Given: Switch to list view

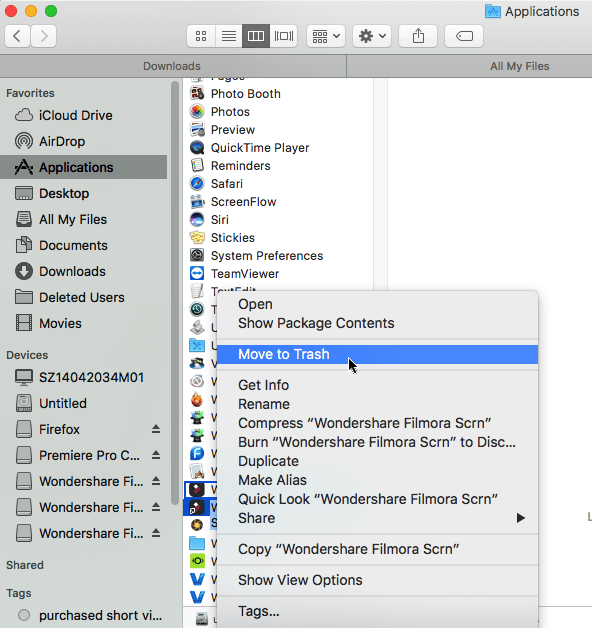Looking at the screenshot, I should [x=228, y=36].
